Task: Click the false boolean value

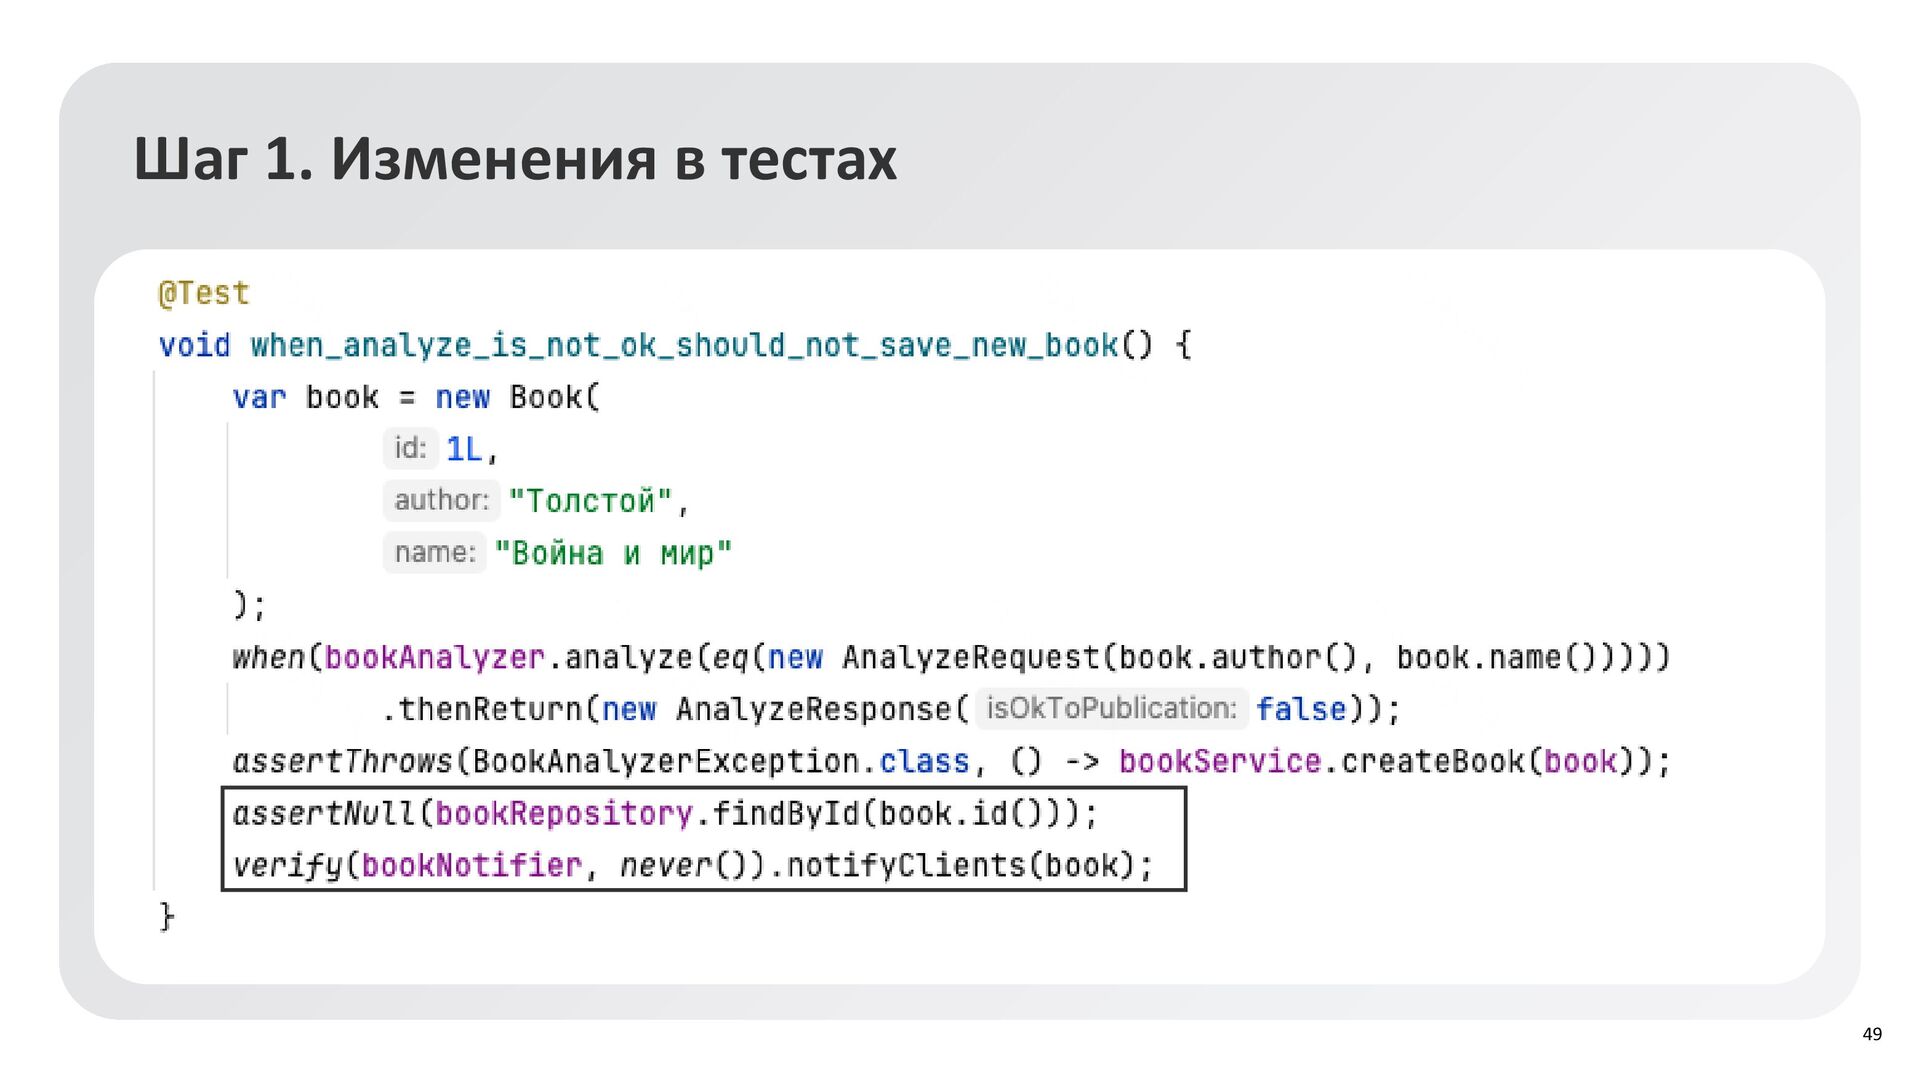Action: (1301, 709)
